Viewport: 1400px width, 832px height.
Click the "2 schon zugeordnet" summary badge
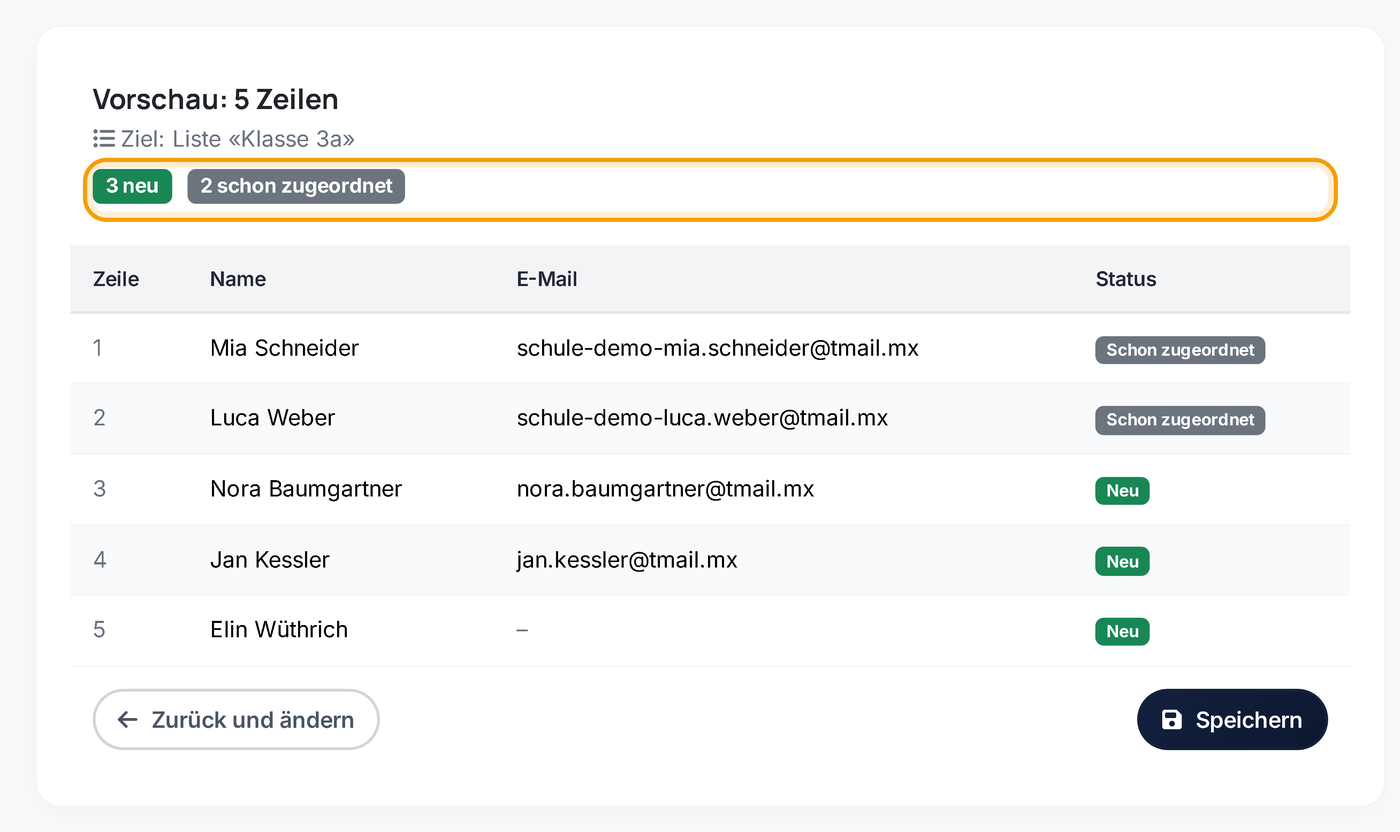[296, 186]
